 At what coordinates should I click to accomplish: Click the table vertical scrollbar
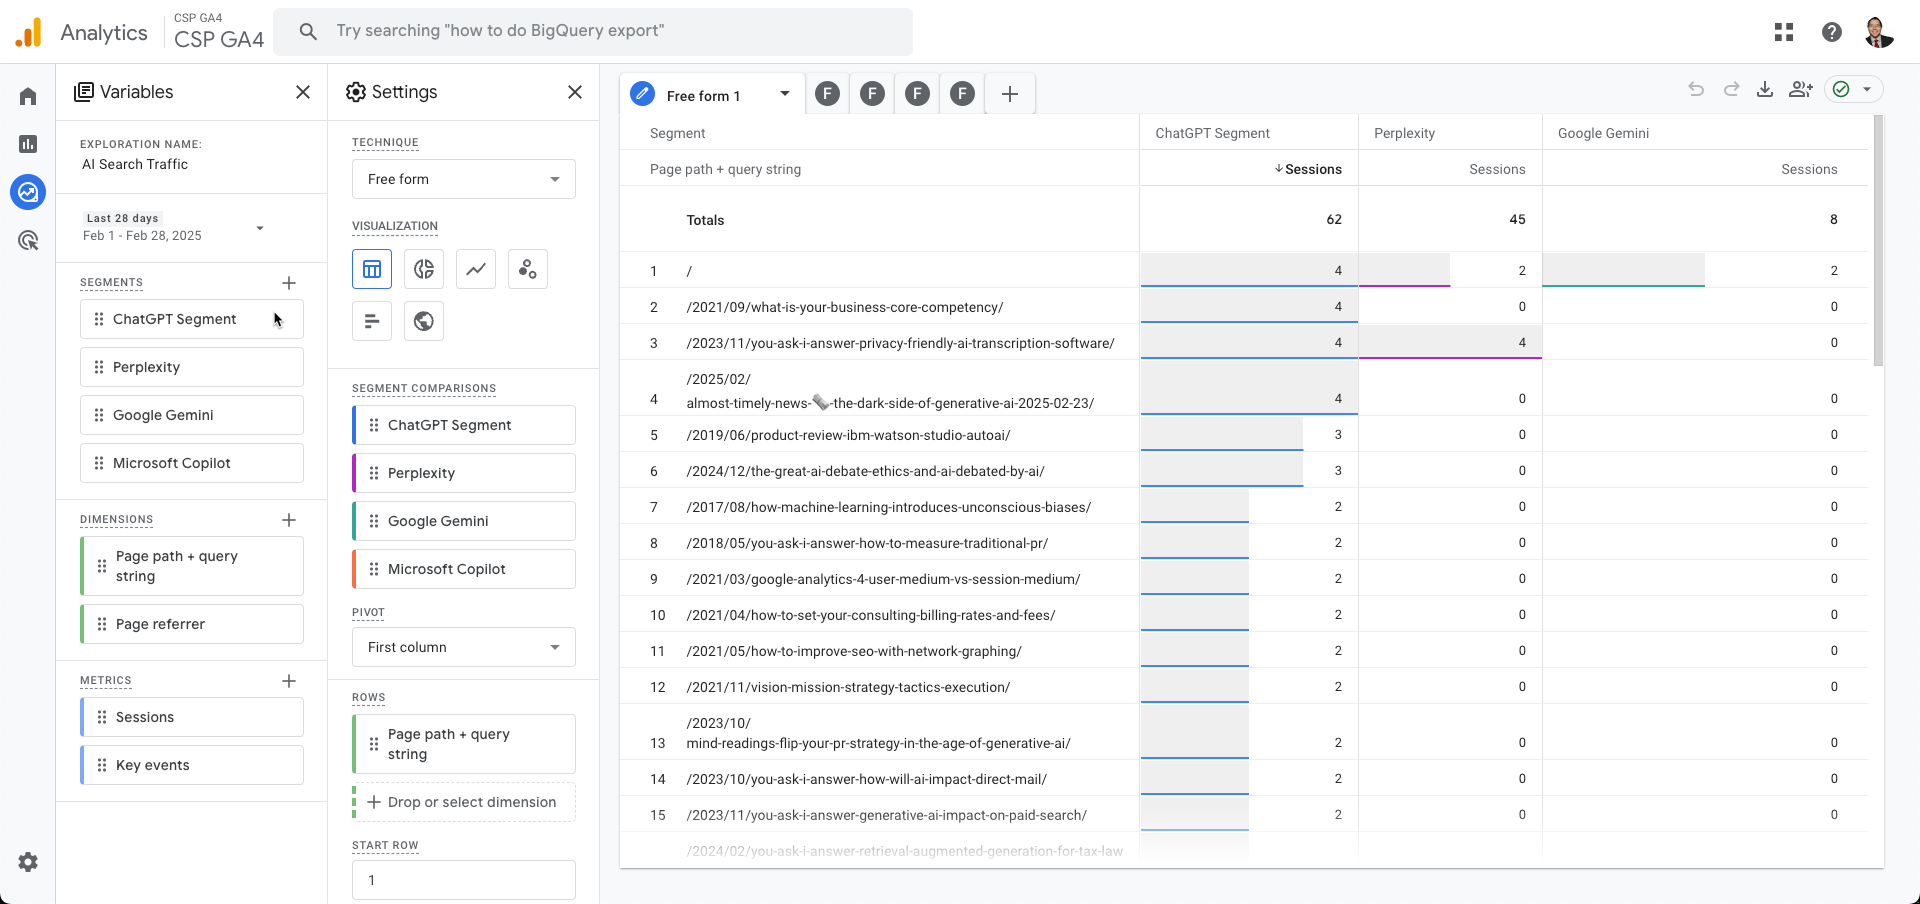[1878, 240]
